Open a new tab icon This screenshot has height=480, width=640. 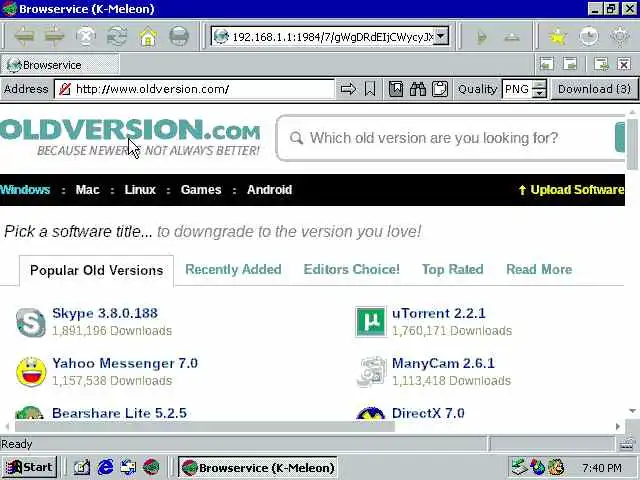(x=601, y=64)
